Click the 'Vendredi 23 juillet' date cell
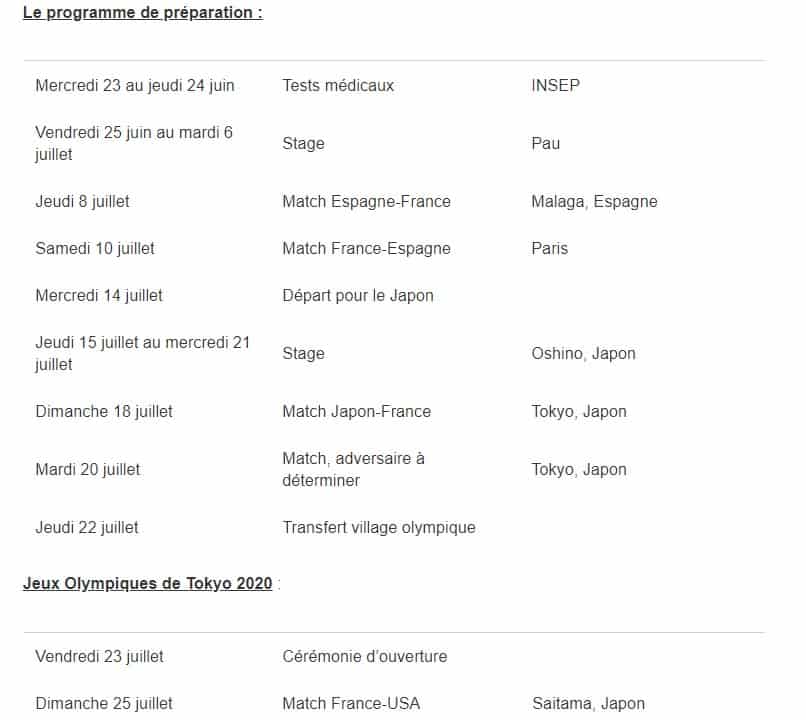Image resolution: width=806 pixels, height=720 pixels. 99,656
